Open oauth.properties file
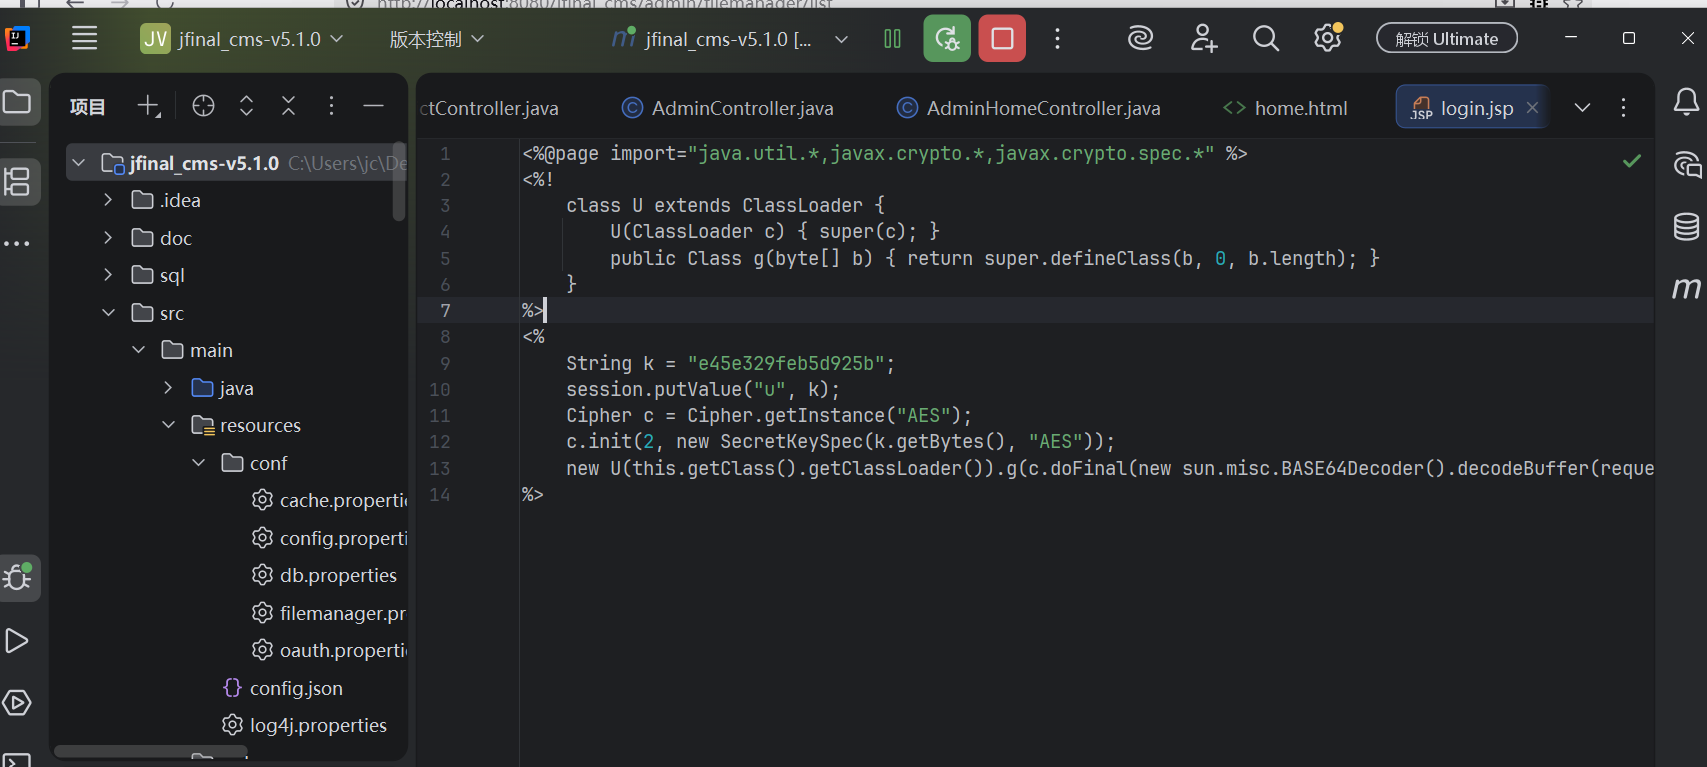Viewport: 1707px width, 767px height. 330,650
